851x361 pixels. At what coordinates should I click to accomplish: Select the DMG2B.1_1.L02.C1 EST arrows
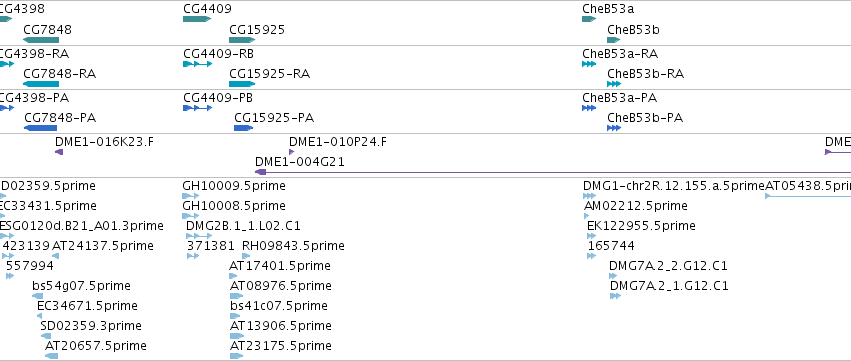click(x=199, y=236)
